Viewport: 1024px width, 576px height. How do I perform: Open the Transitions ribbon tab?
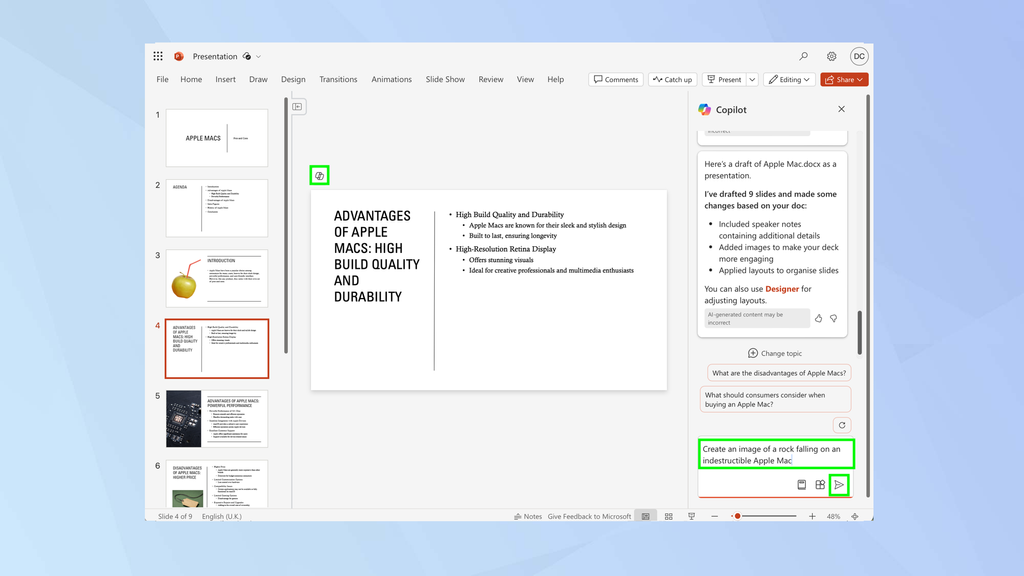[x=338, y=79]
